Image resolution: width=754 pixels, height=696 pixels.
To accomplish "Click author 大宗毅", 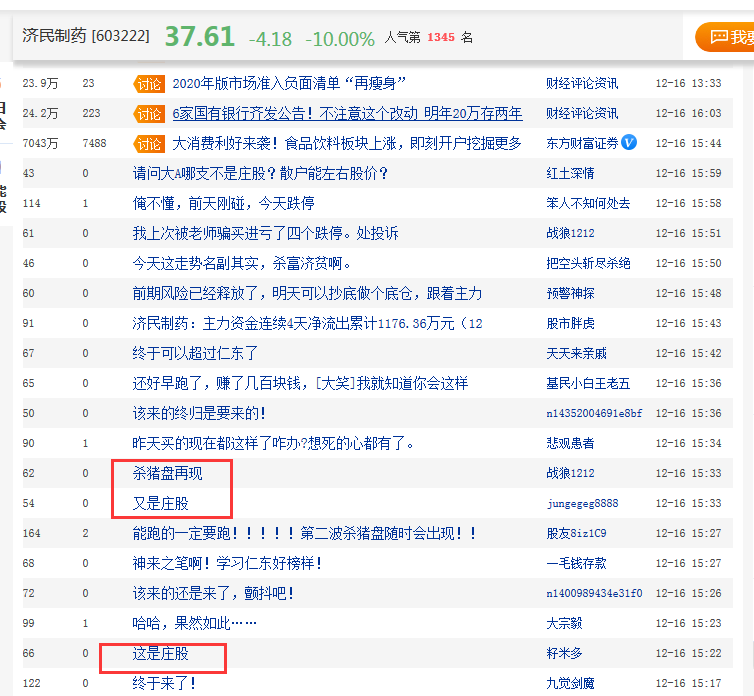I will point(564,623).
